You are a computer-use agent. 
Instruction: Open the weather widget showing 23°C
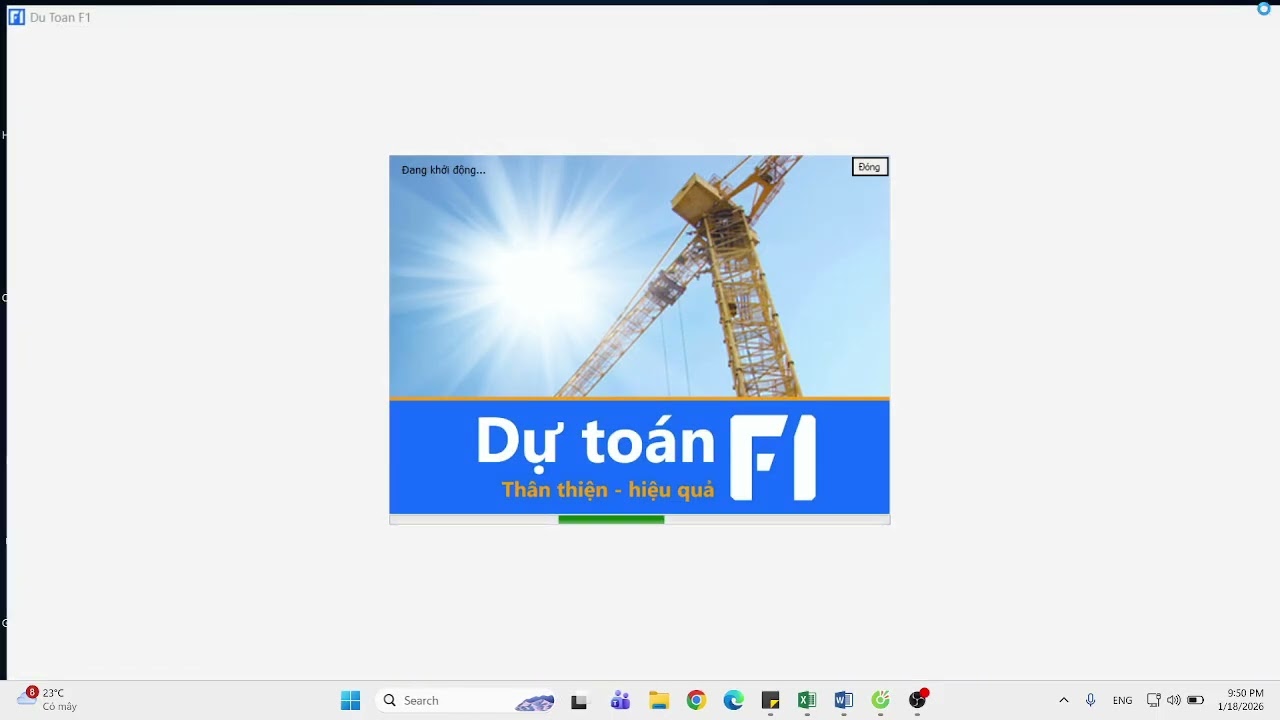pos(47,699)
